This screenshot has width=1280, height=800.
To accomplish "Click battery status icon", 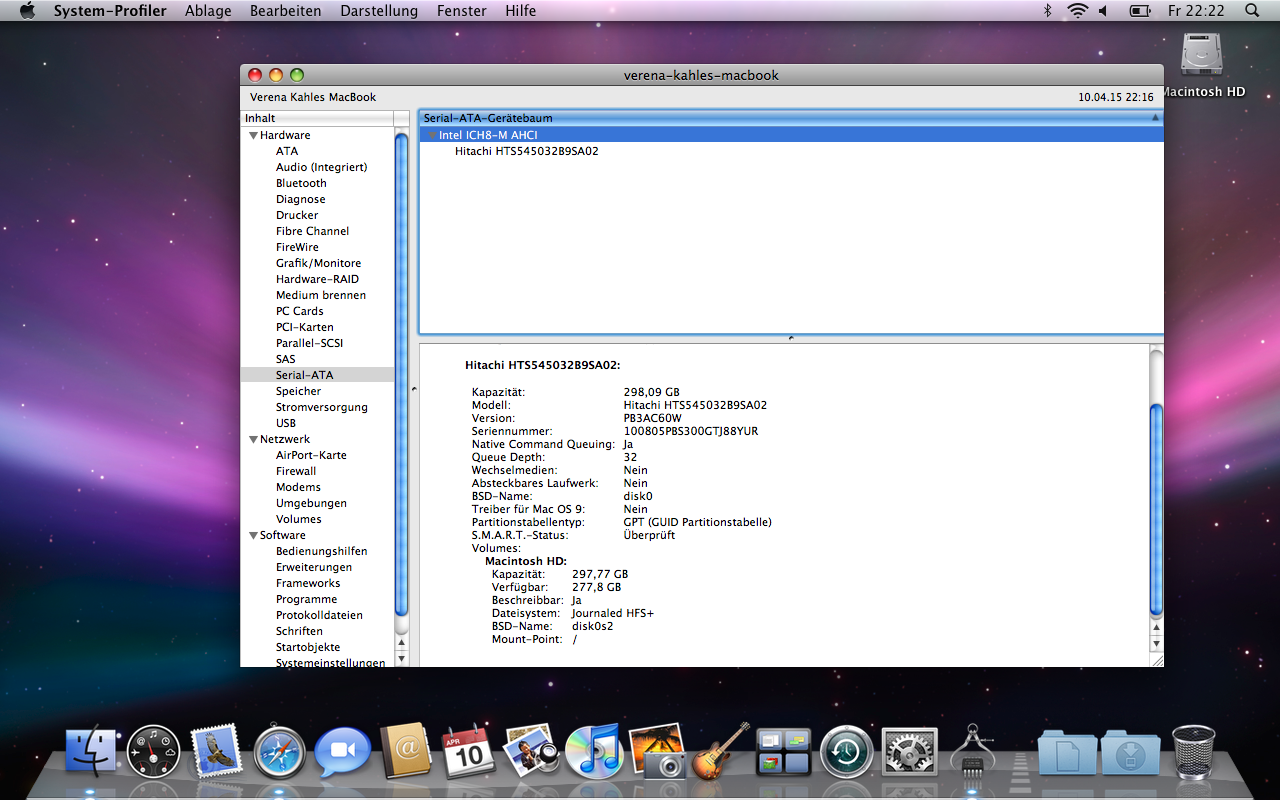I will click(1139, 10).
